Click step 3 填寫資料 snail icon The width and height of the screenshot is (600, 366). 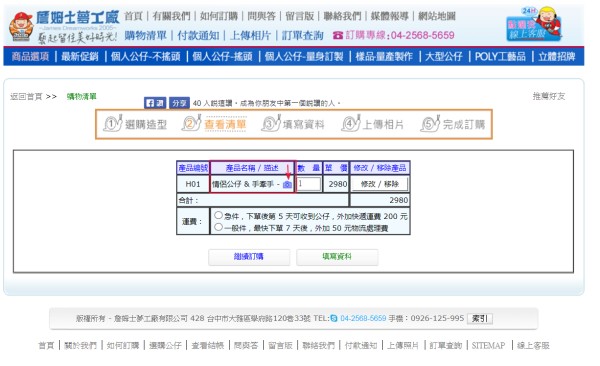tap(271, 124)
